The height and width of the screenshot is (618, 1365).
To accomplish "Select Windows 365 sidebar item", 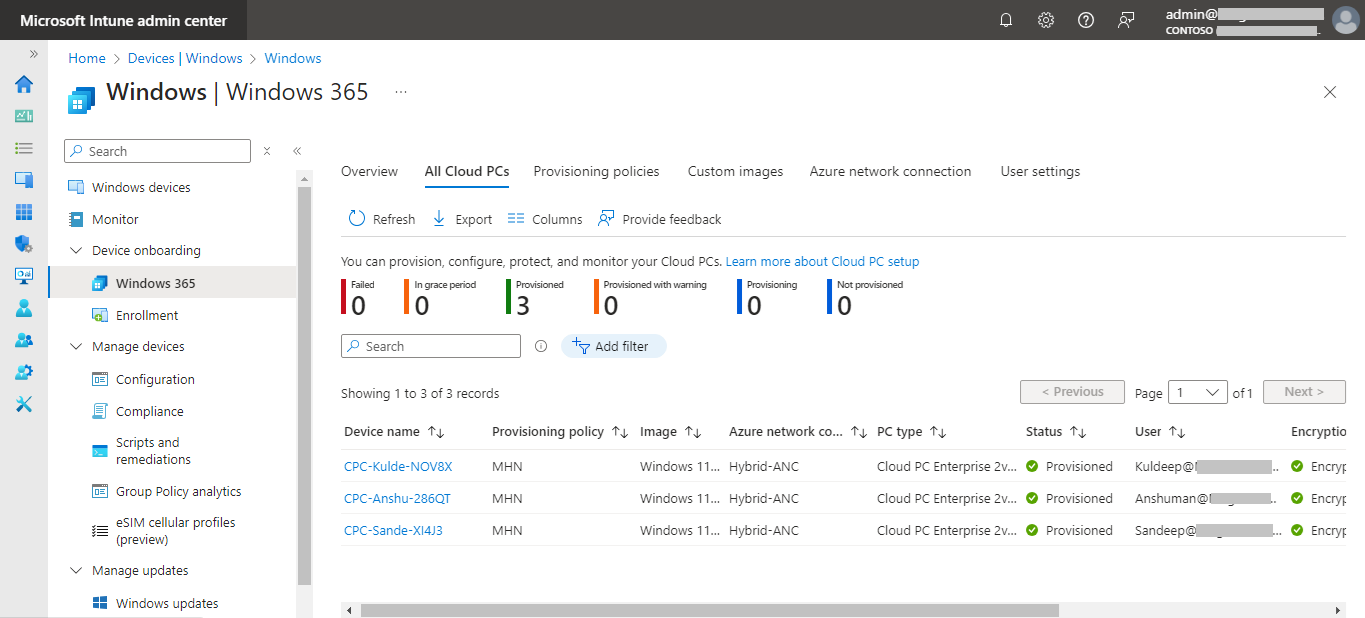I will point(172,283).
